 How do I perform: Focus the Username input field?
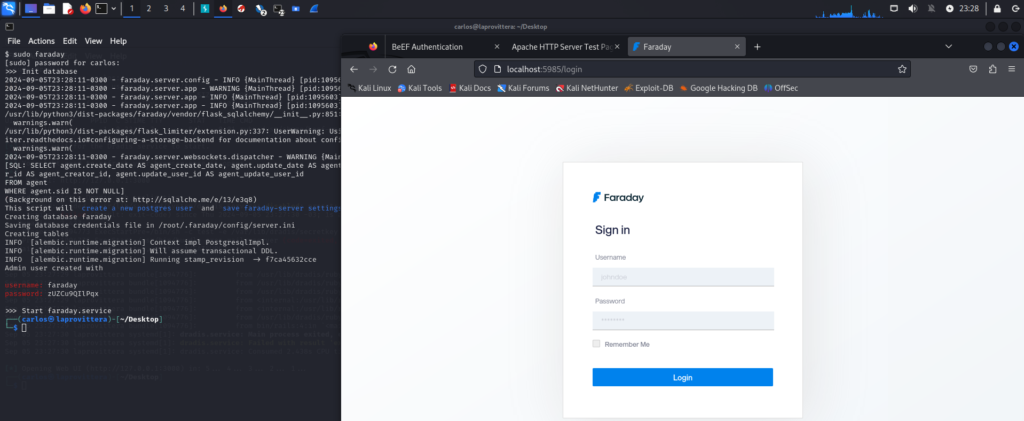[682, 277]
